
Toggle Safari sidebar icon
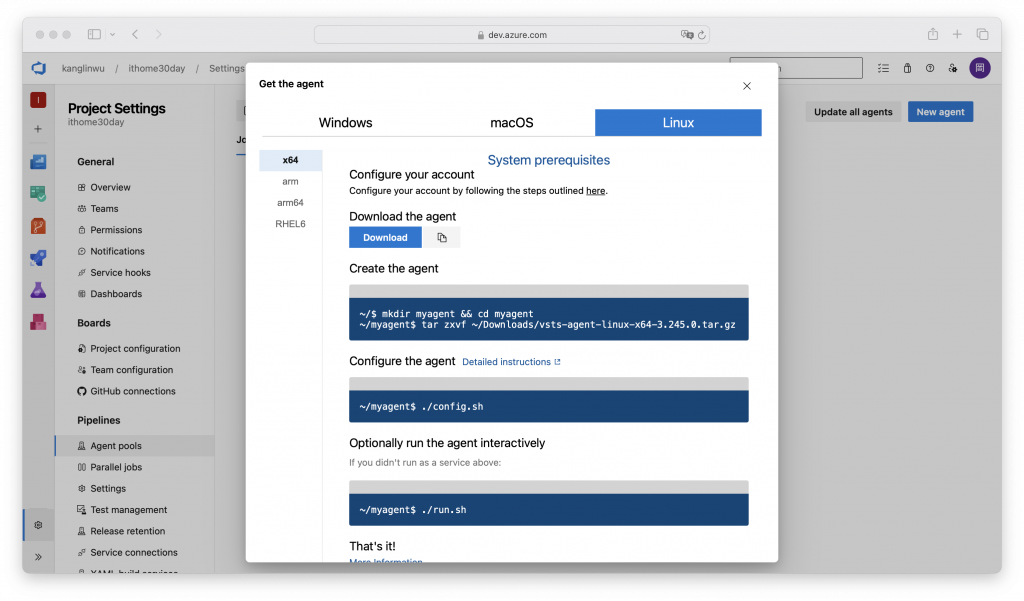tap(94, 35)
